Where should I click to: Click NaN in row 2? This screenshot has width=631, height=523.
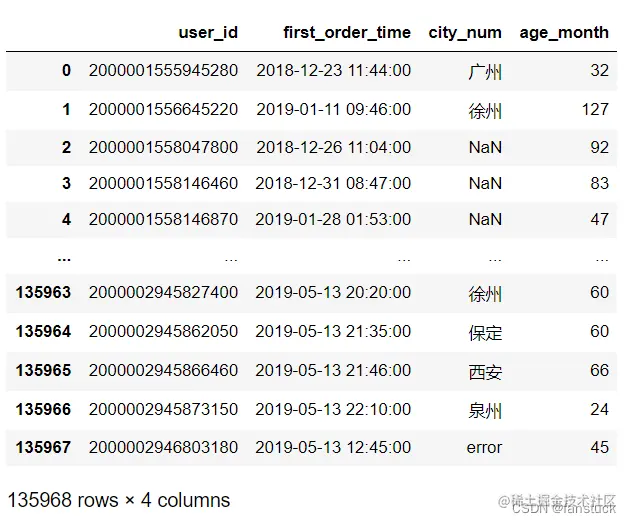484,147
